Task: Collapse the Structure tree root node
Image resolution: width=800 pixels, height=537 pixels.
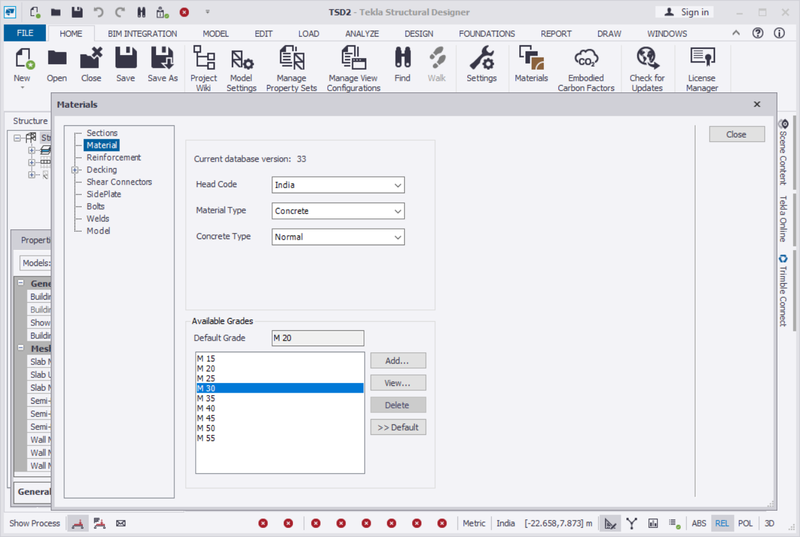Action: coord(17,138)
